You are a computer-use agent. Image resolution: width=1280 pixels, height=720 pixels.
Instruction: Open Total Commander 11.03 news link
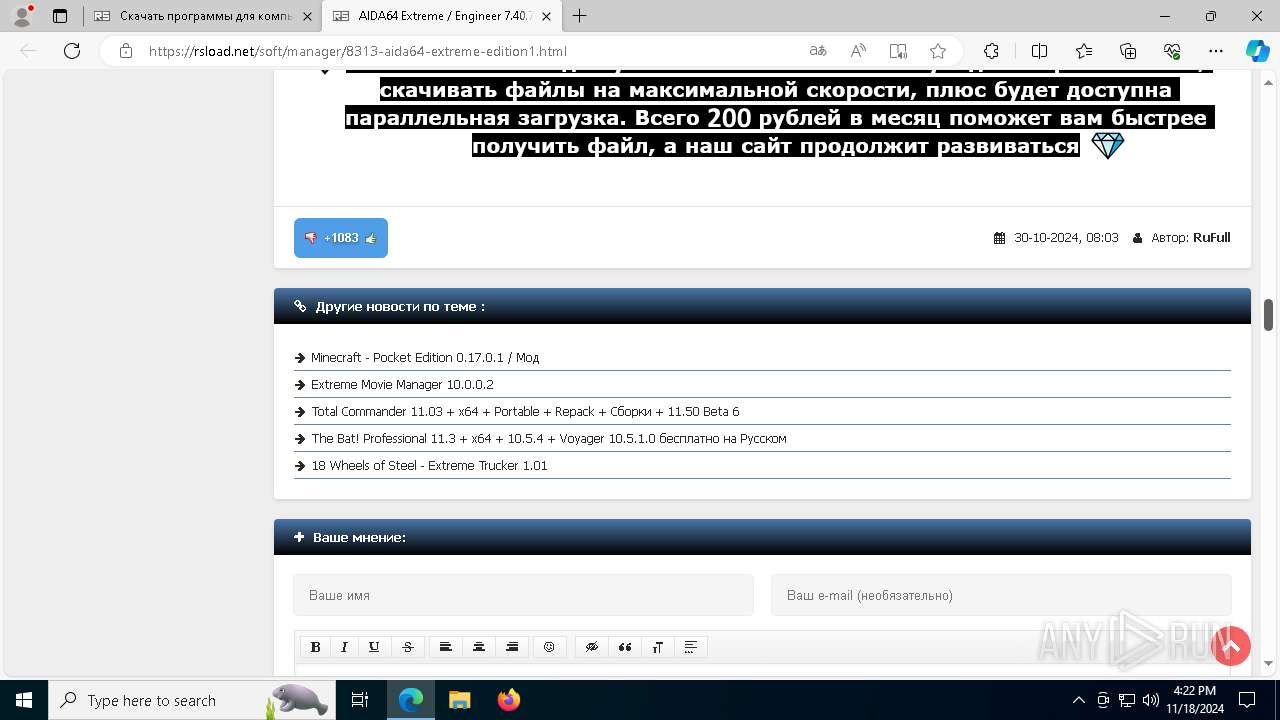525,411
